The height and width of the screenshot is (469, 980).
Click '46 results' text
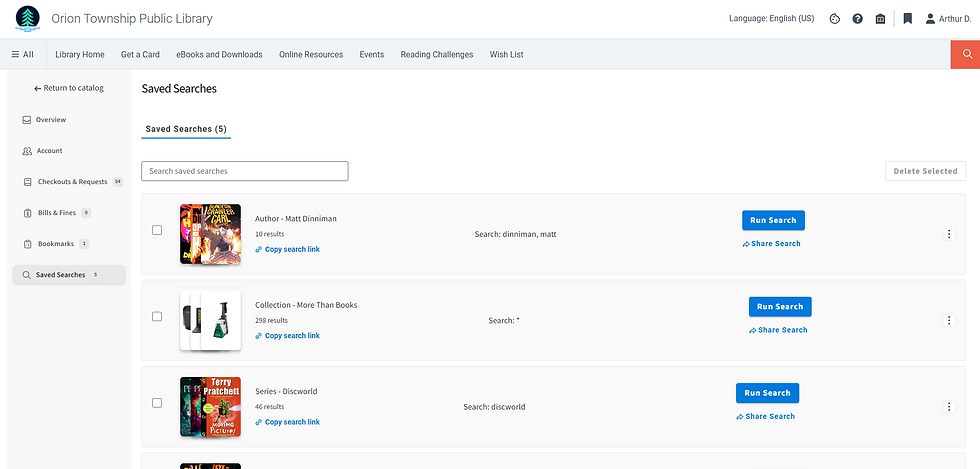[x=269, y=406]
